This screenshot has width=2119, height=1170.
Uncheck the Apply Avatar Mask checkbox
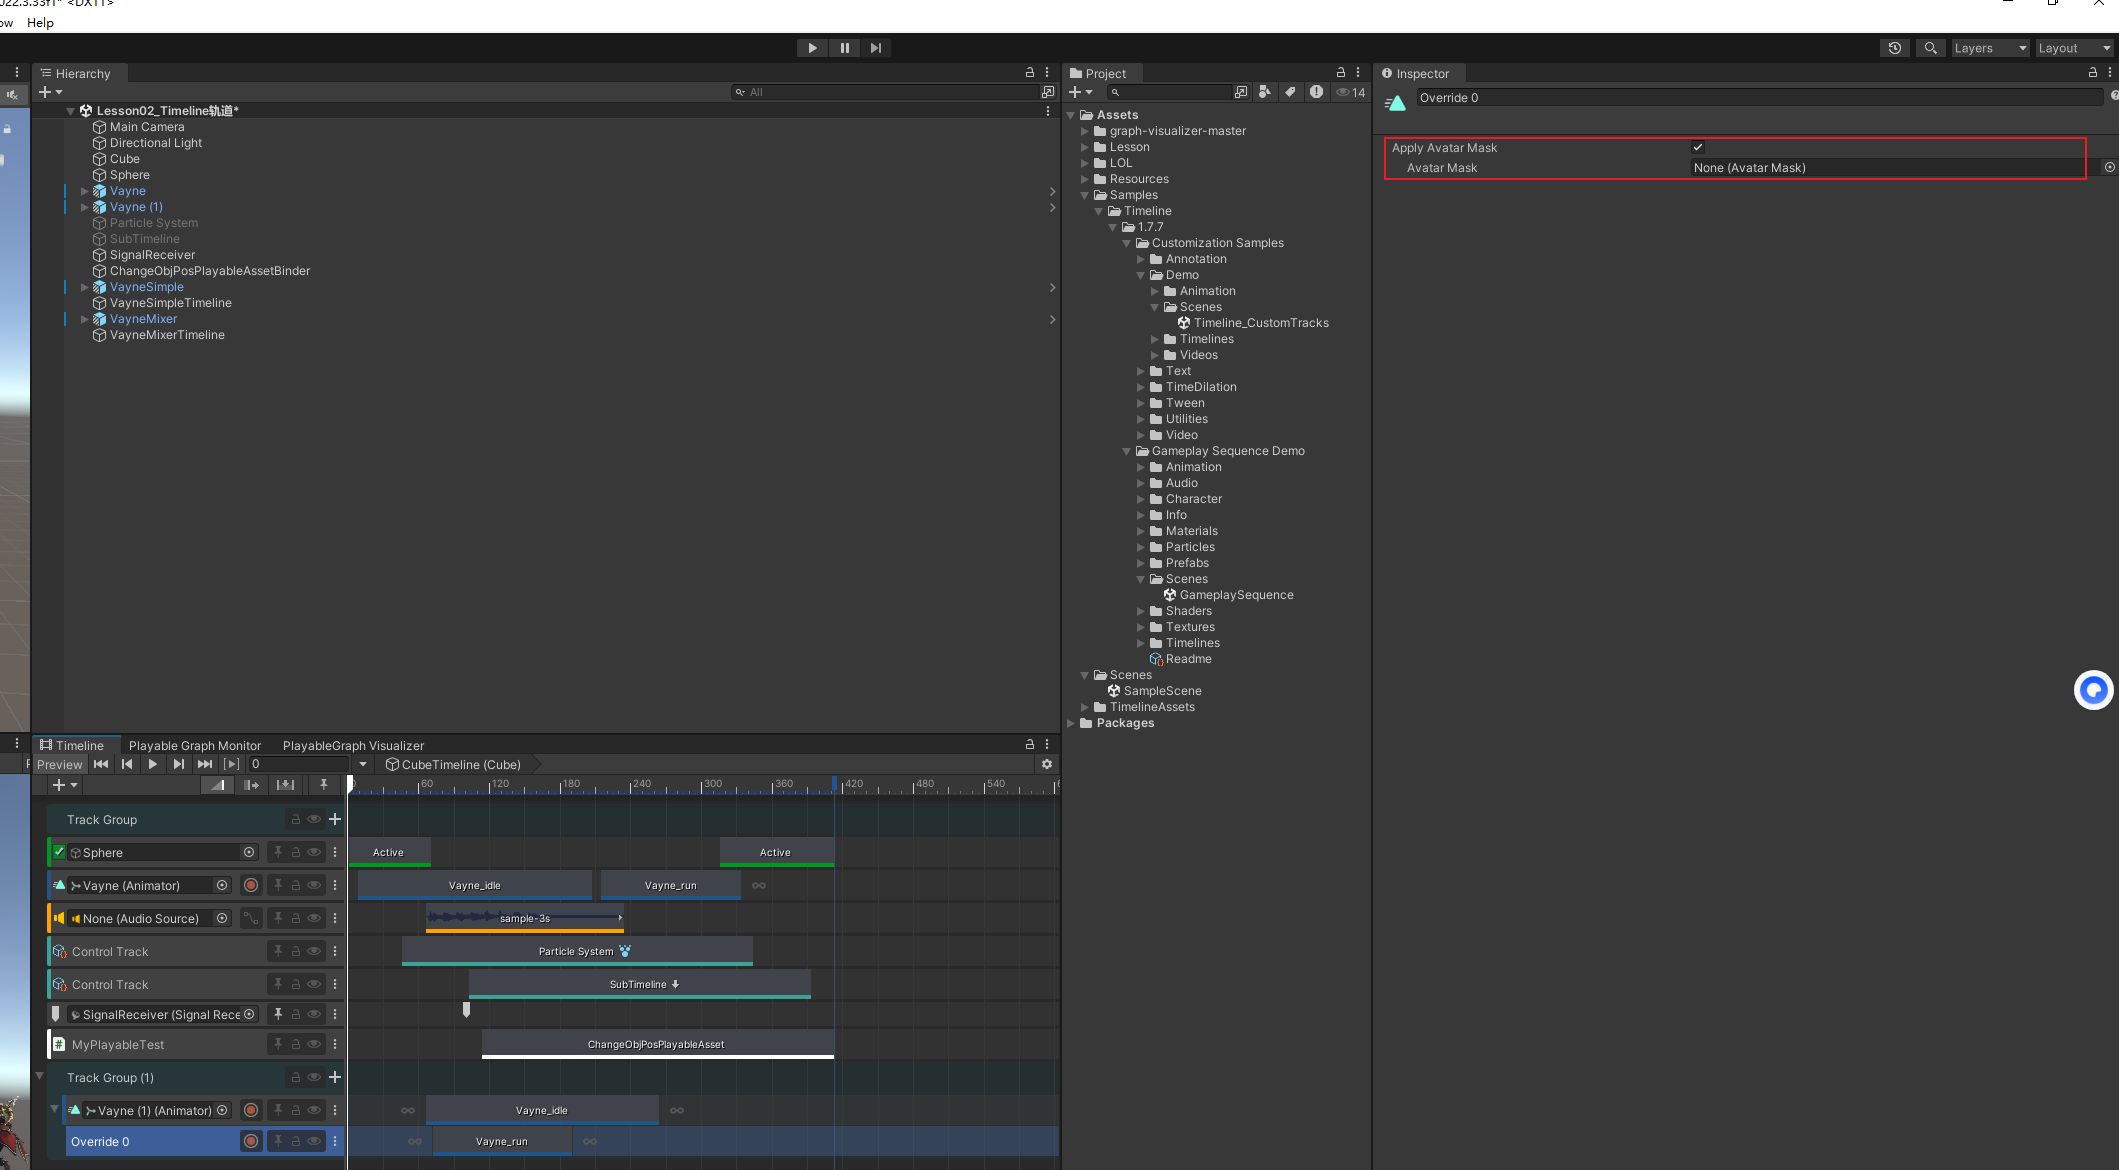point(1697,147)
